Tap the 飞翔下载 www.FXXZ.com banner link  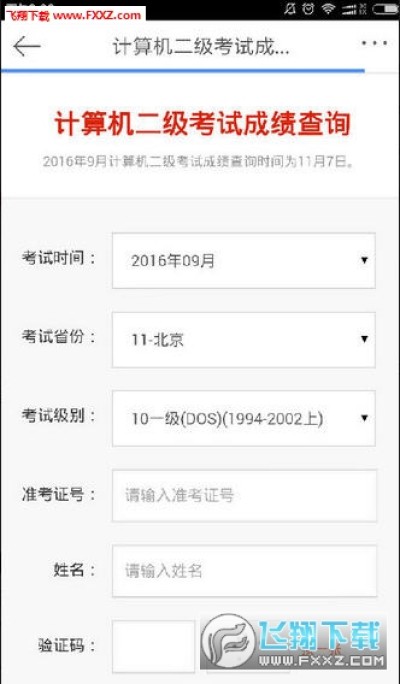coord(75,16)
